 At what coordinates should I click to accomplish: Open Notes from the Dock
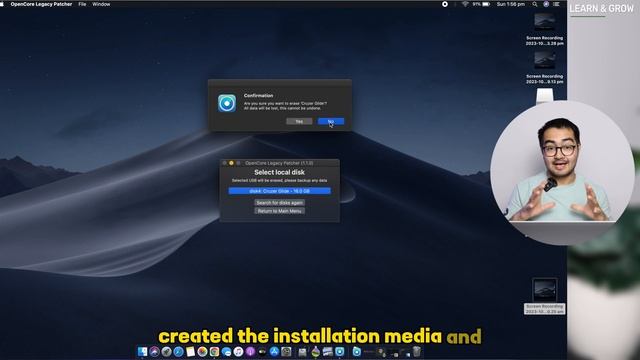point(190,351)
